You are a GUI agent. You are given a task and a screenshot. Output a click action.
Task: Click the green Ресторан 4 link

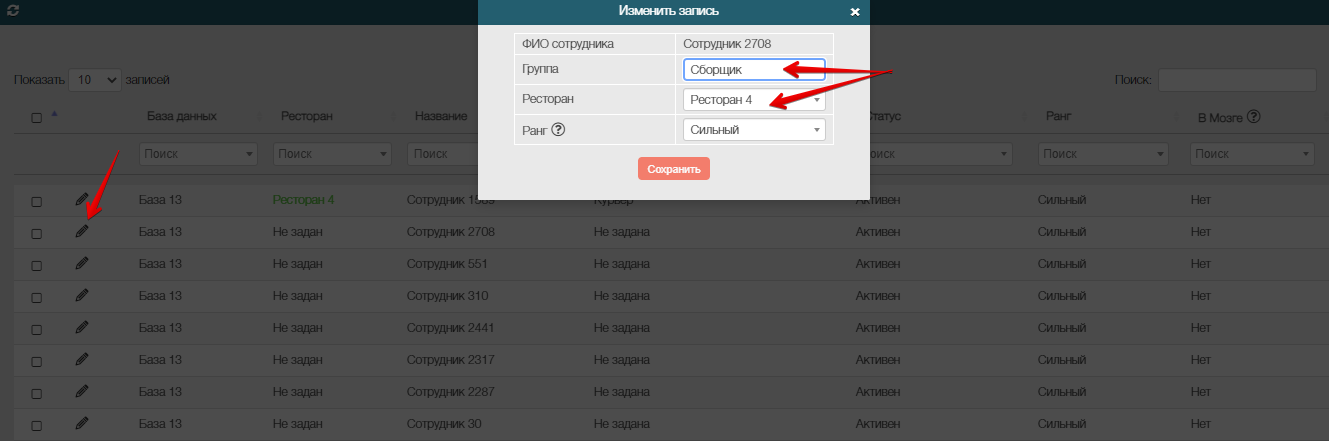tap(303, 200)
